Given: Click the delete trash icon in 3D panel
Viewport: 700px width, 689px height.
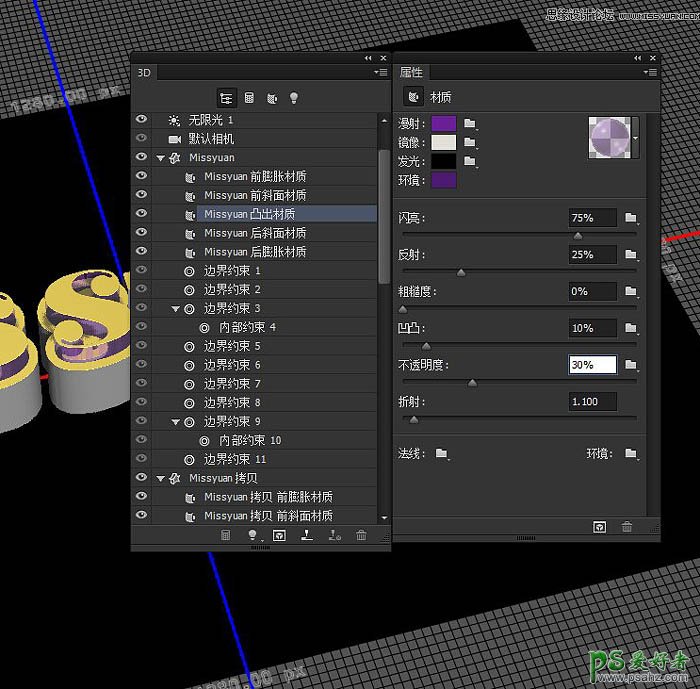Looking at the screenshot, I should 361,536.
